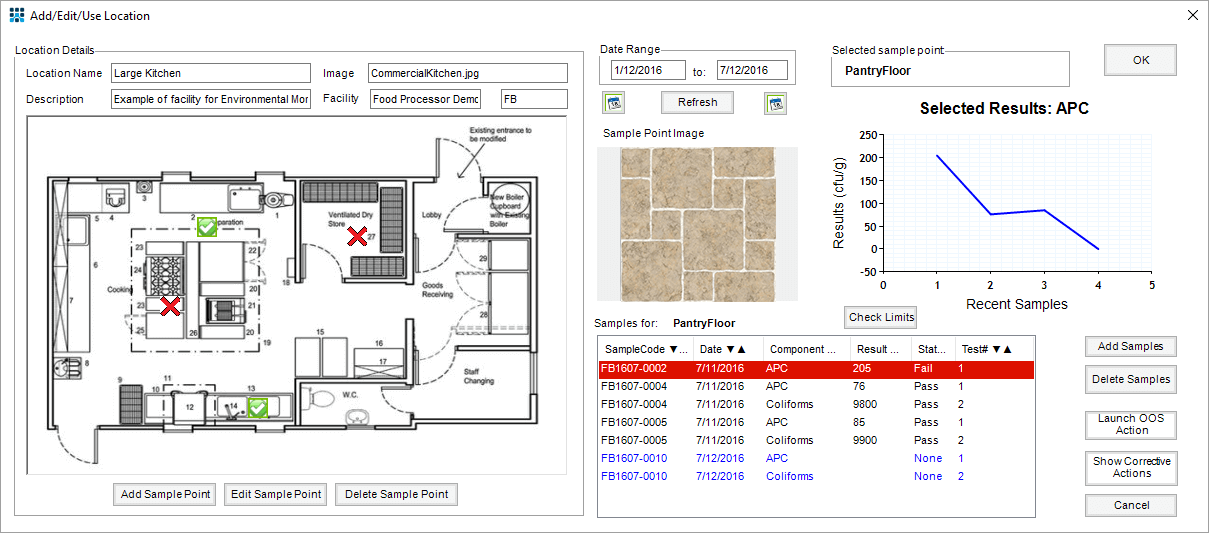Select the green check marker near Preparation
1209x533 pixels.
(207, 228)
